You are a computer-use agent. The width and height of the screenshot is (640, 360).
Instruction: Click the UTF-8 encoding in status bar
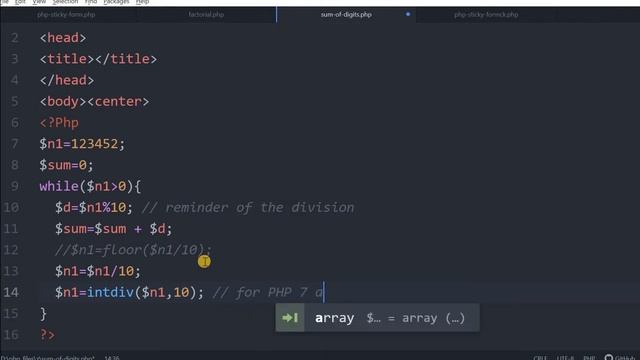[565, 358]
